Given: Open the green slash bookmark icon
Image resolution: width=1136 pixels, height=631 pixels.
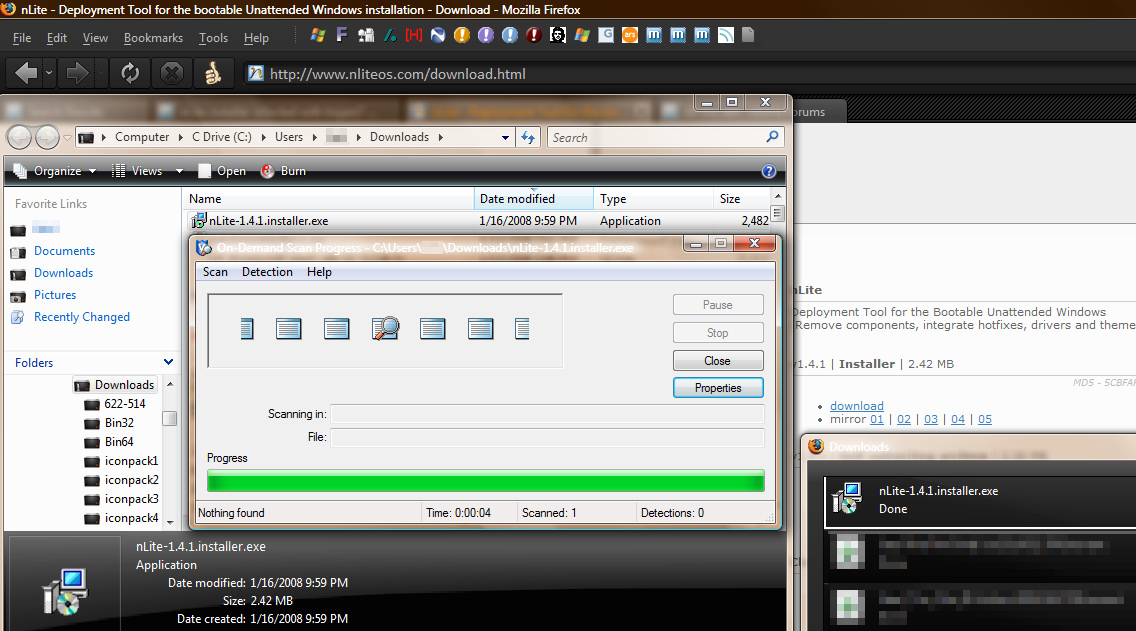Looking at the screenshot, I should 390,35.
